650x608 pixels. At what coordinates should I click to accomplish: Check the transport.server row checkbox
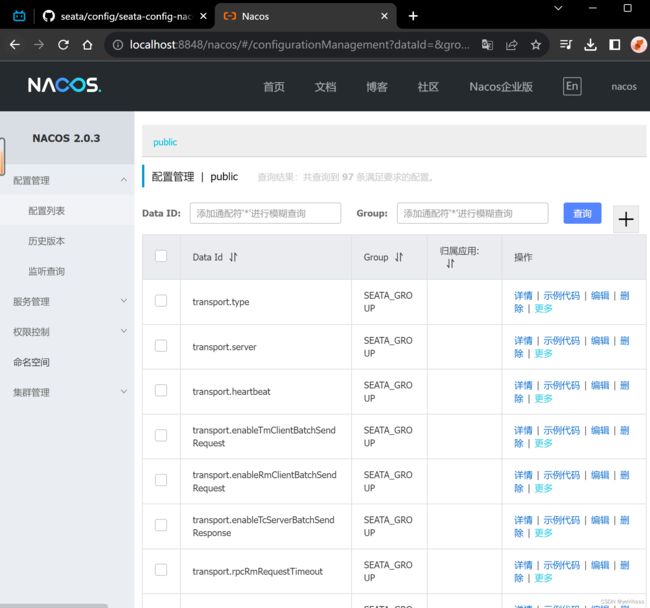tap(161, 346)
